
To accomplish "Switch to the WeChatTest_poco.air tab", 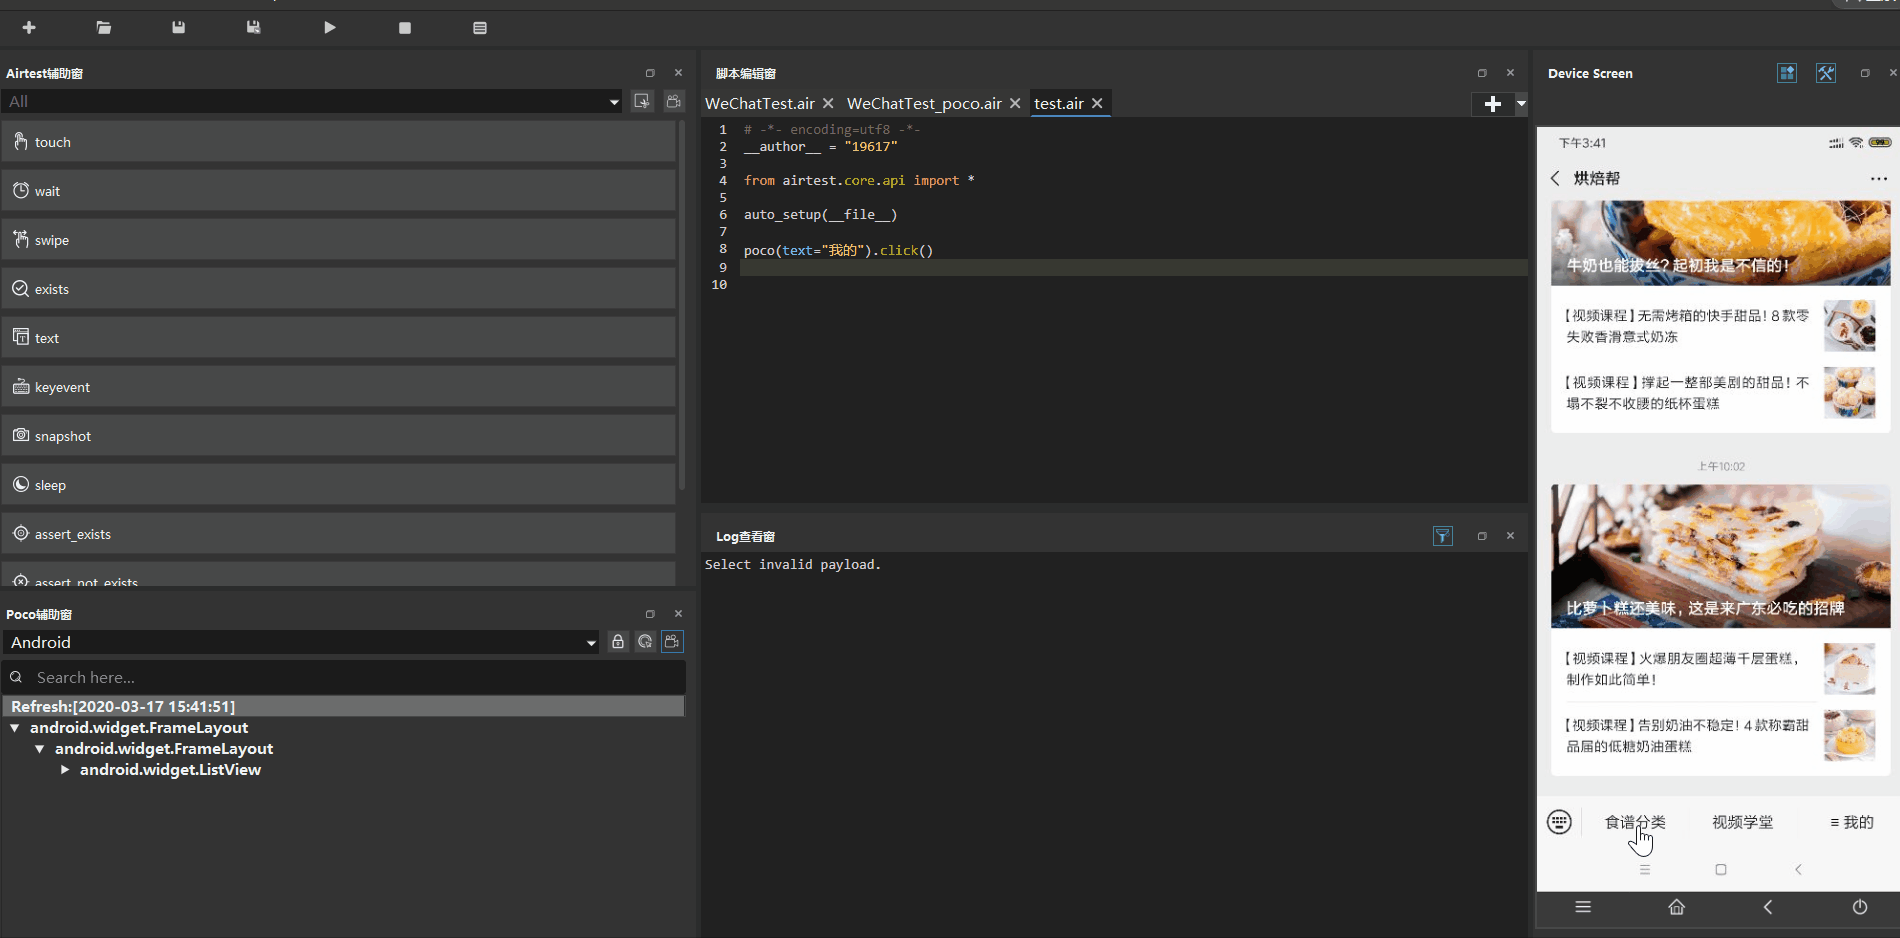I will tap(924, 104).
